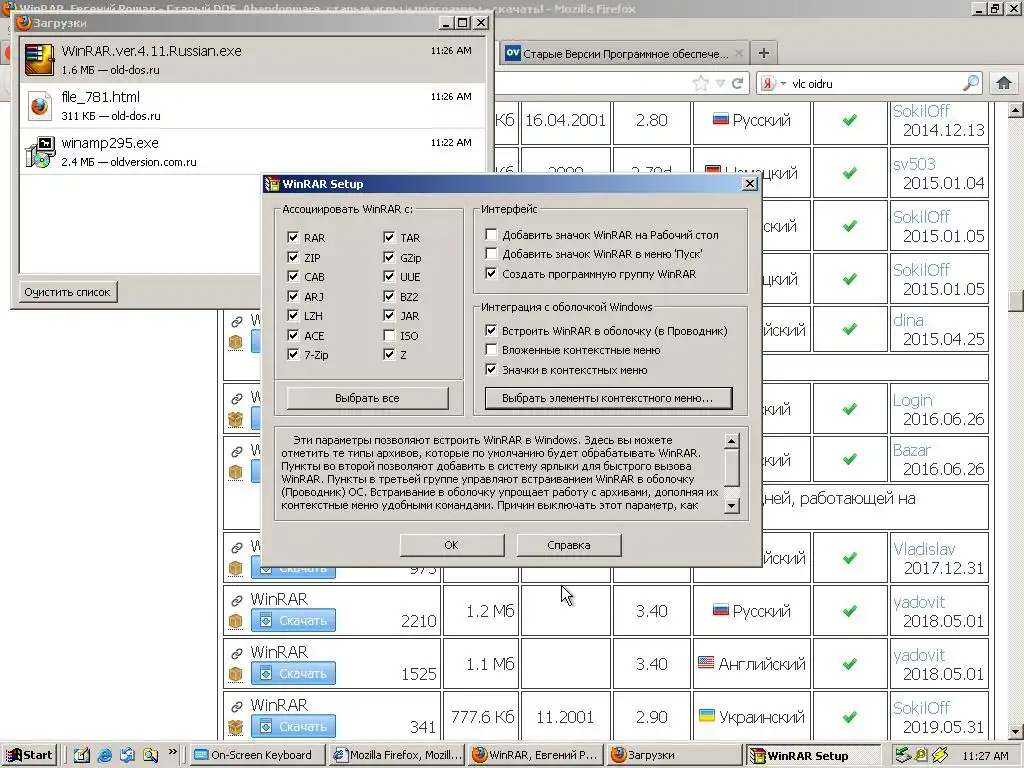Switch to 'Загрузки' taskbar item
The image size is (1024, 768).
(673, 755)
